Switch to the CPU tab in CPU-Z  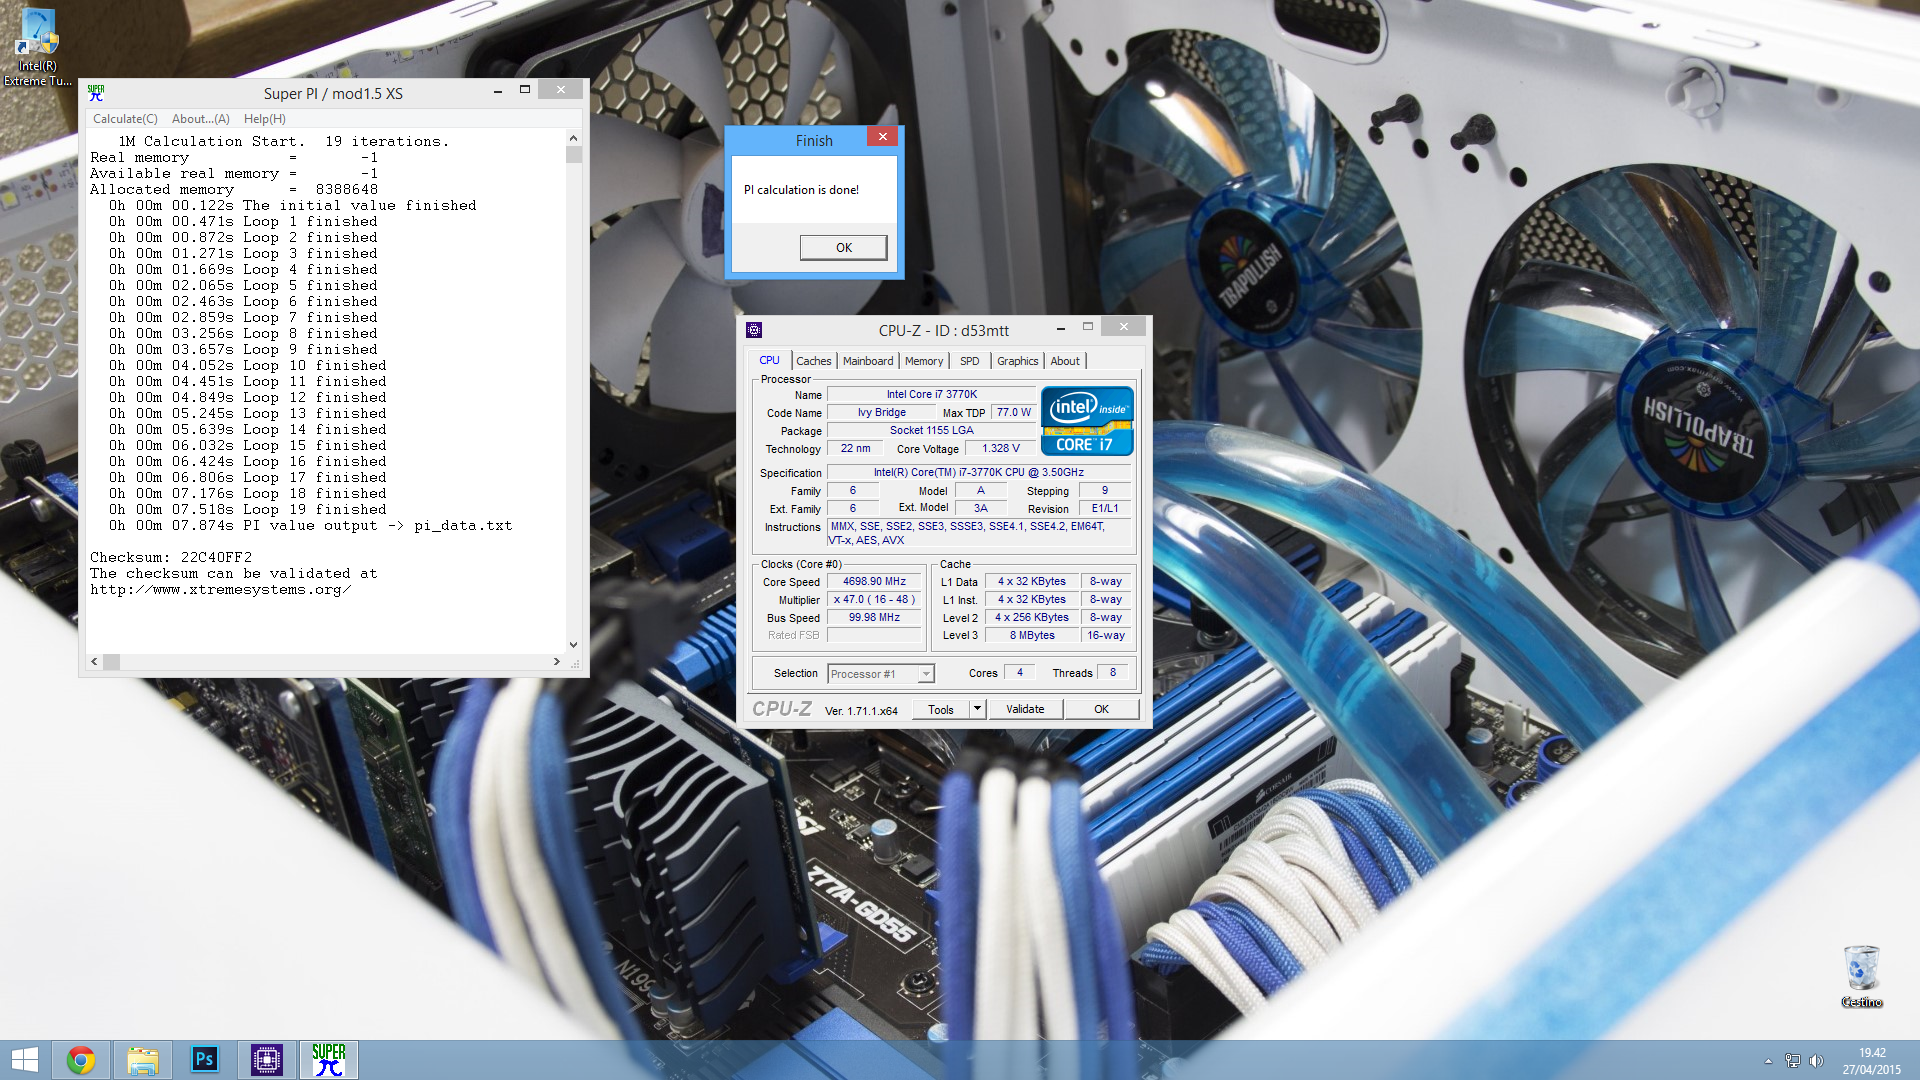point(769,361)
